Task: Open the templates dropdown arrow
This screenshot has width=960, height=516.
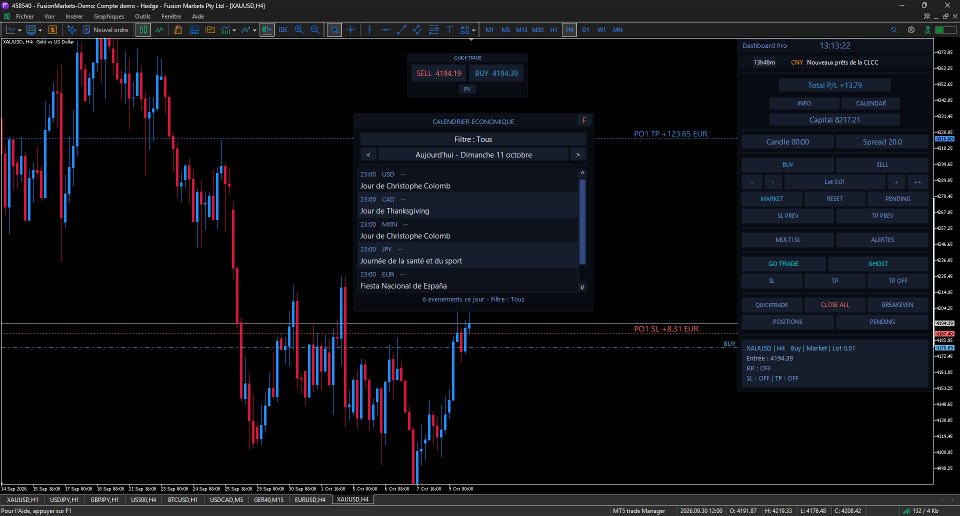Action: (x=255, y=30)
